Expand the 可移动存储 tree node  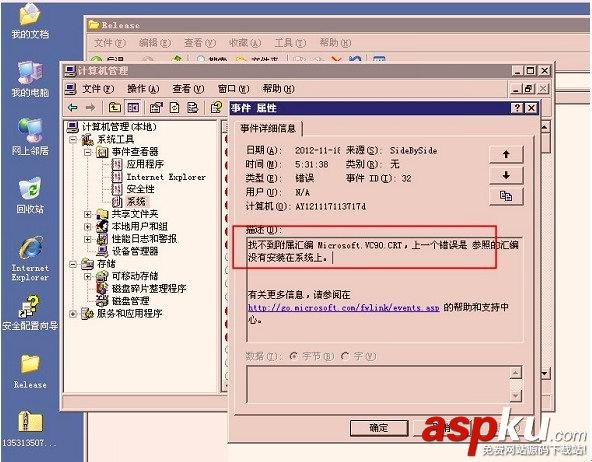click(88, 277)
